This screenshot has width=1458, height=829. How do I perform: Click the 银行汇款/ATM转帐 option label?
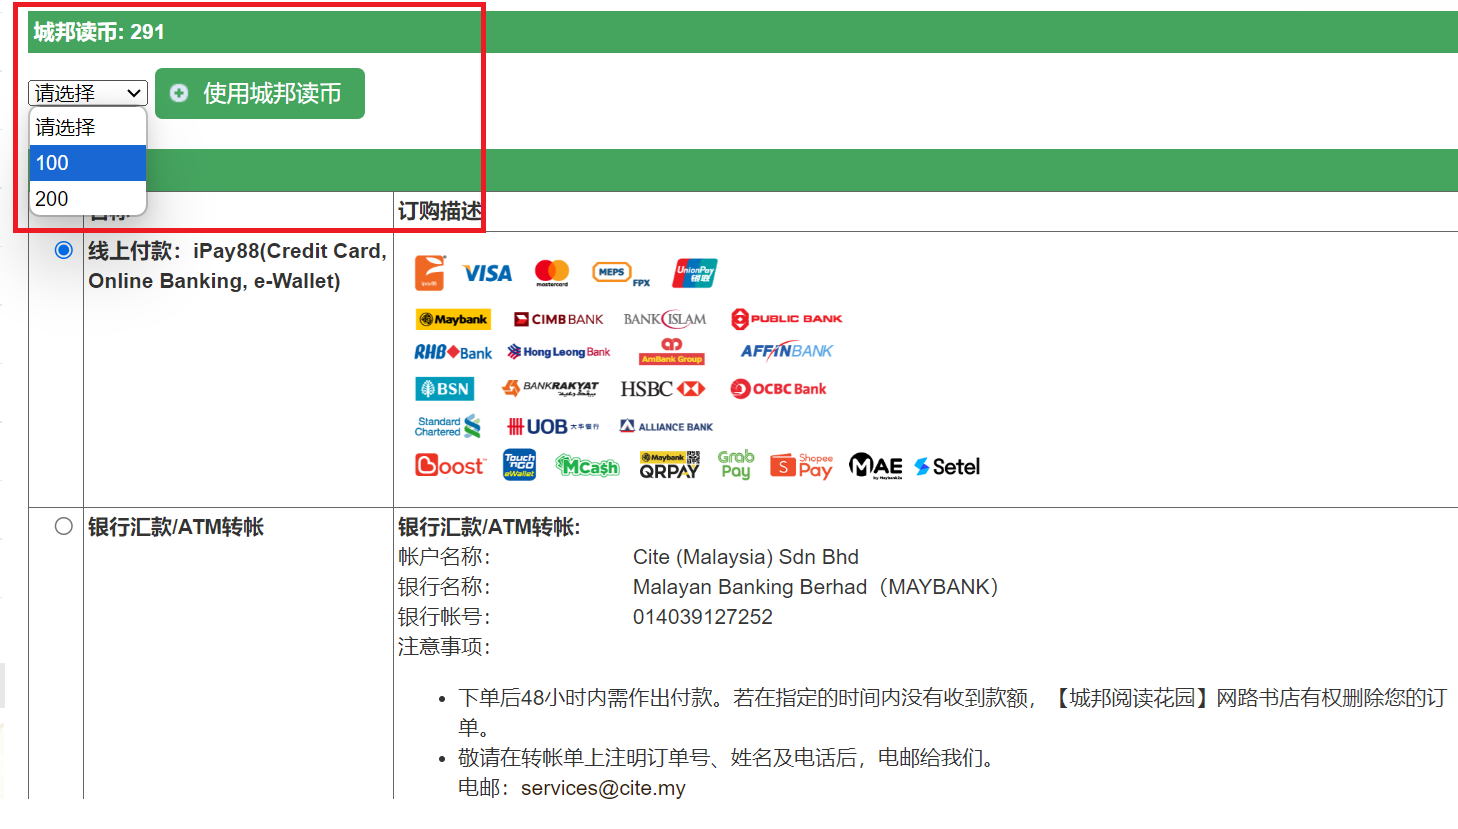[176, 527]
